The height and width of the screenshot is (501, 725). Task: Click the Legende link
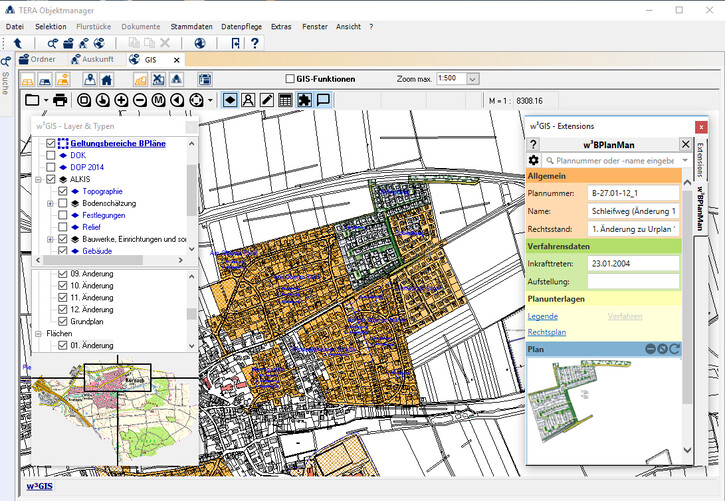coord(543,316)
